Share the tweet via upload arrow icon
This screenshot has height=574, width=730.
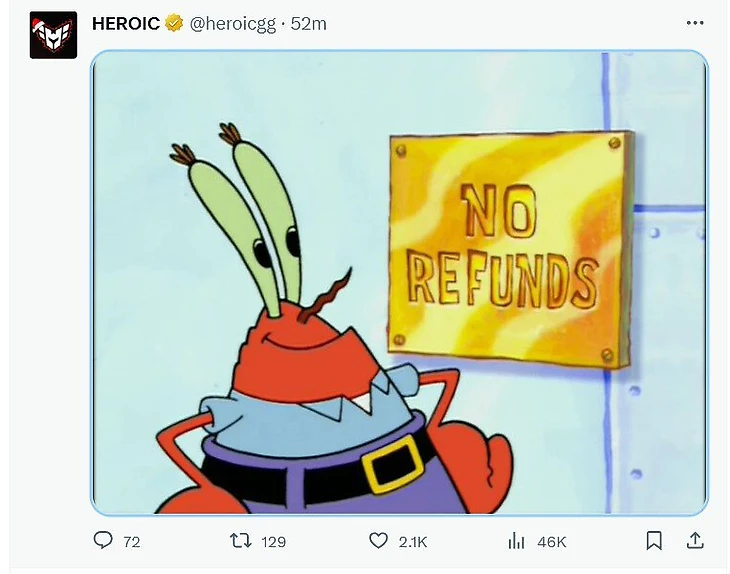point(695,540)
